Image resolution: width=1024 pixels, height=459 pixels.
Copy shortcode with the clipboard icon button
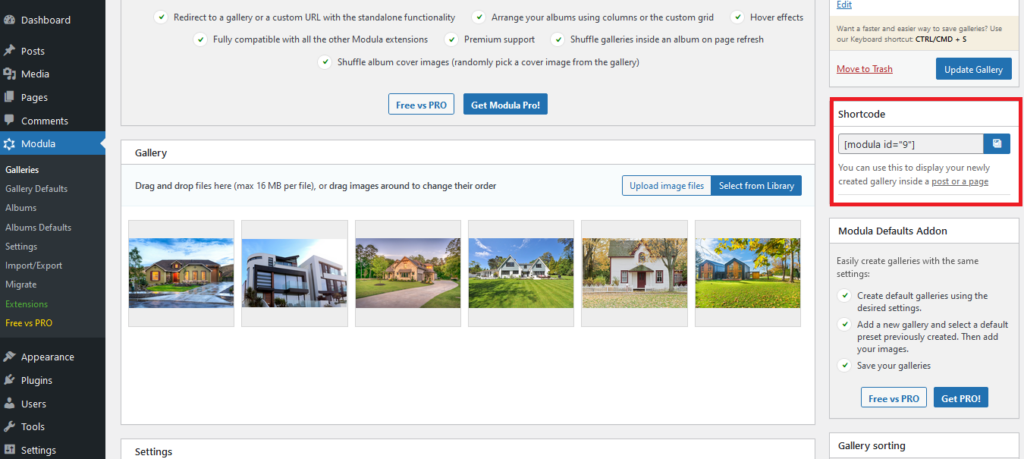997,144
